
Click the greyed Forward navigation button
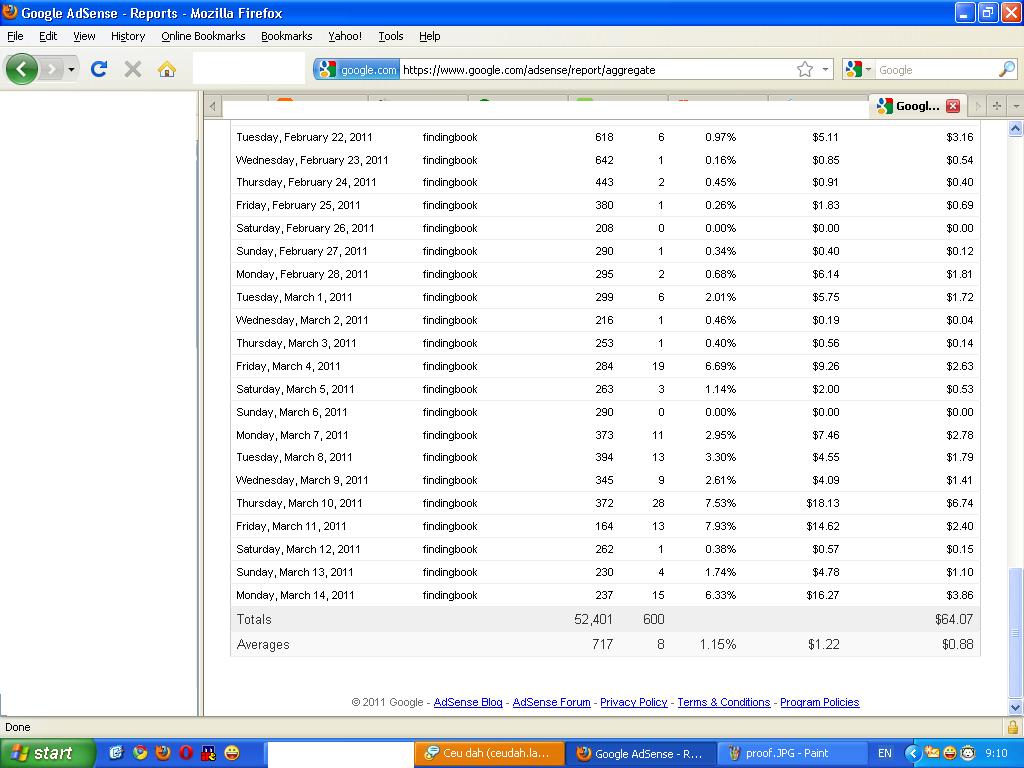click(x=51, y=69)
